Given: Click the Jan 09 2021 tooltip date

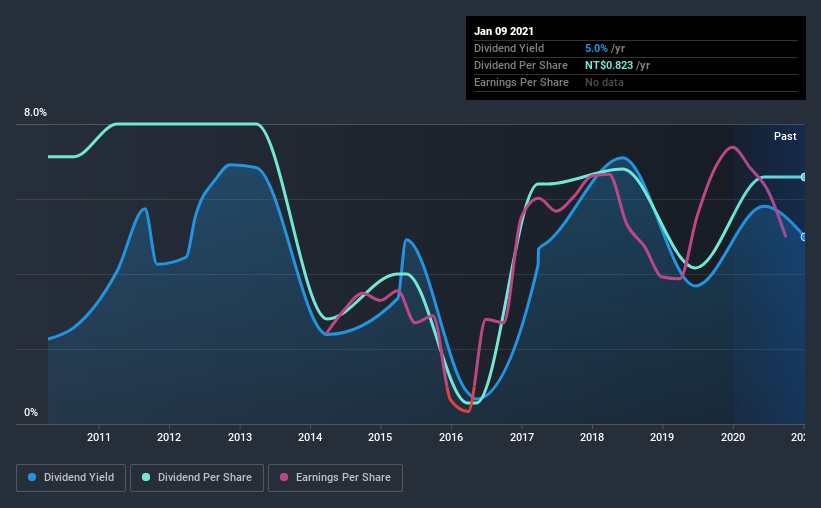Looking at the screenshot, I should (x=504, y=31).
